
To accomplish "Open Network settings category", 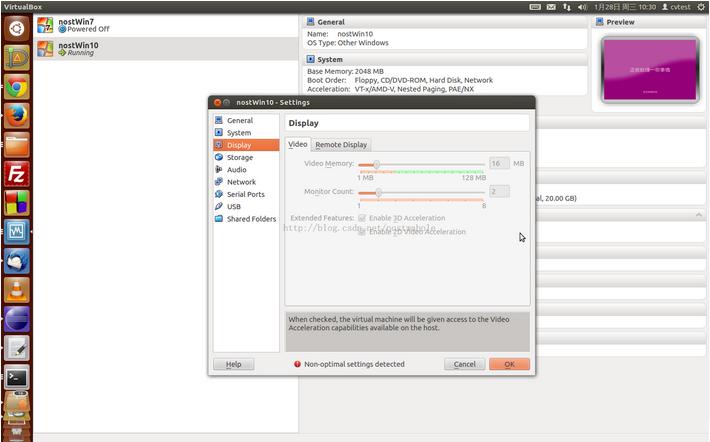I will click(246, 182).
